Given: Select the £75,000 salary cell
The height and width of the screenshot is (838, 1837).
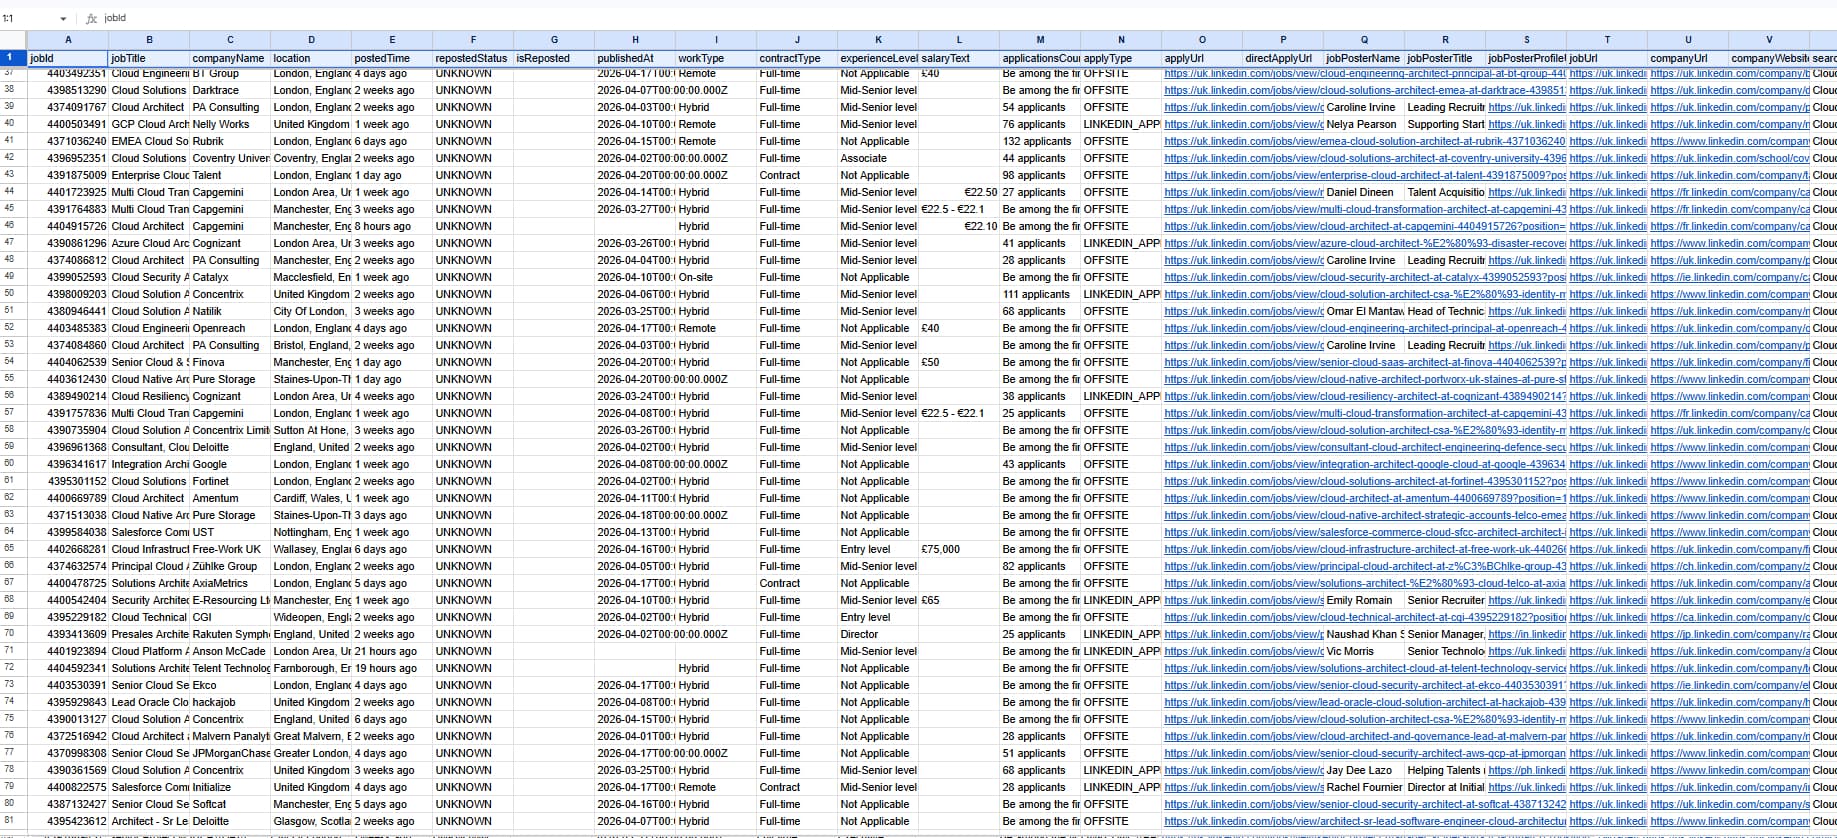Looking at the screenshot, I should pyautogui.click(x=959, y=549).
